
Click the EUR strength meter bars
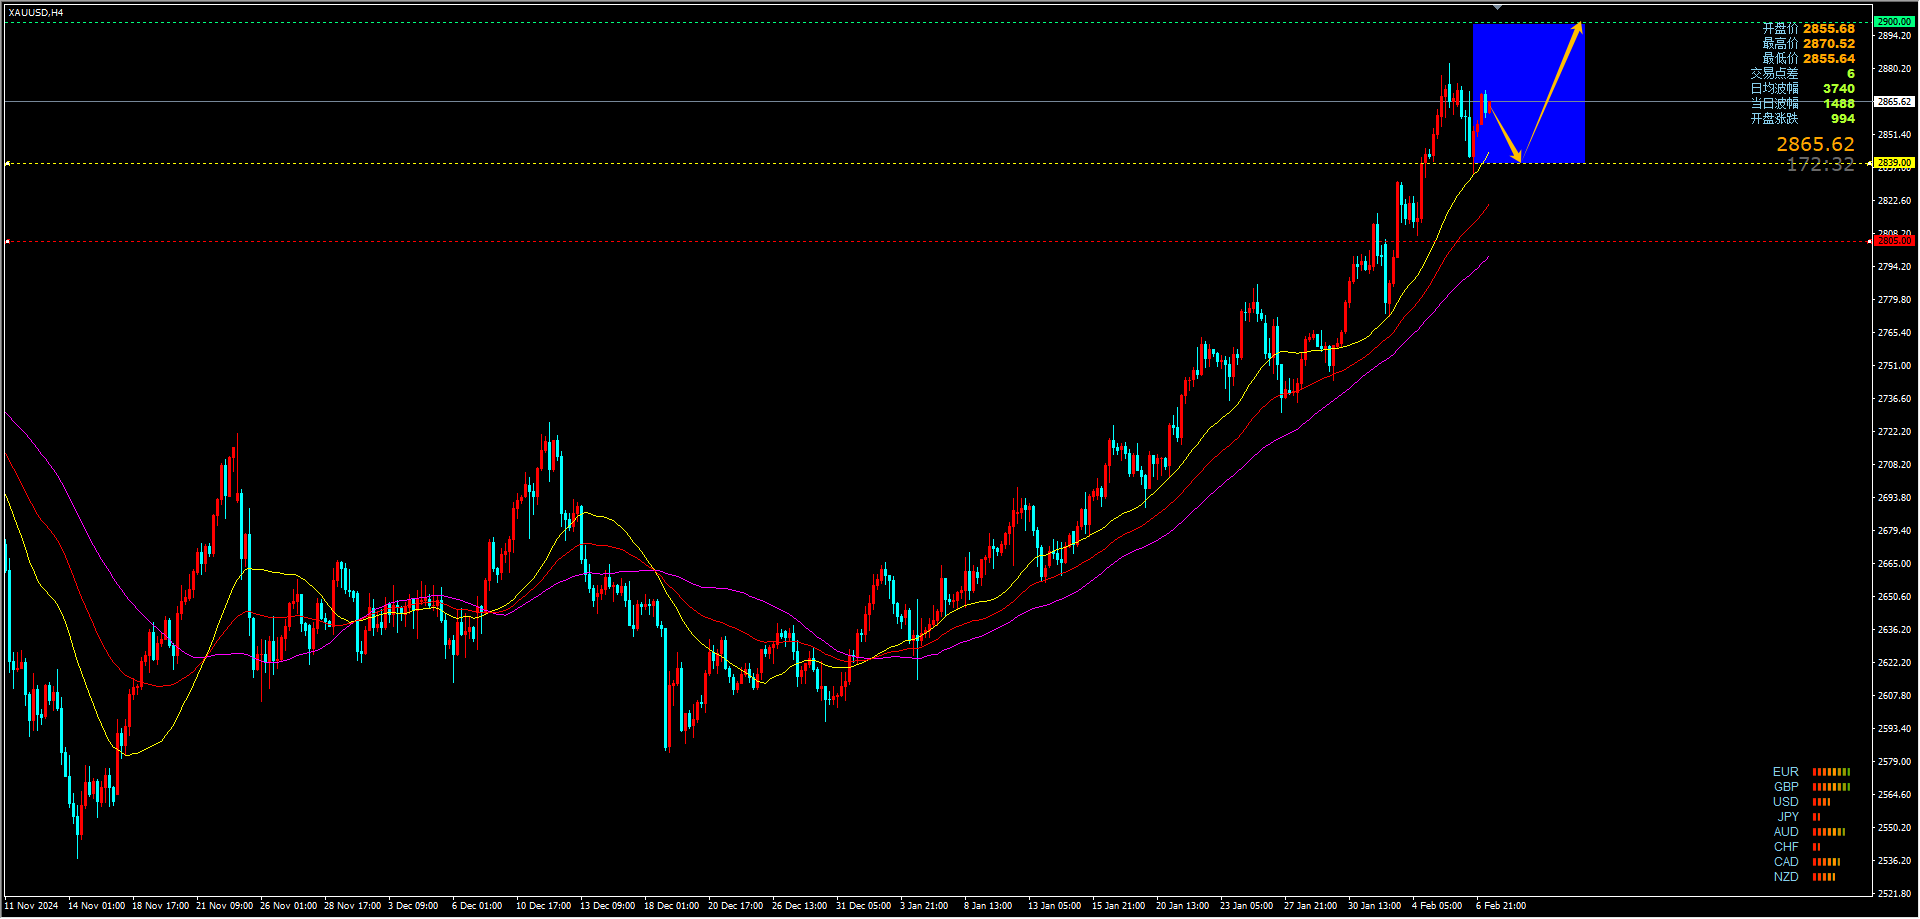click(1831, 772)
